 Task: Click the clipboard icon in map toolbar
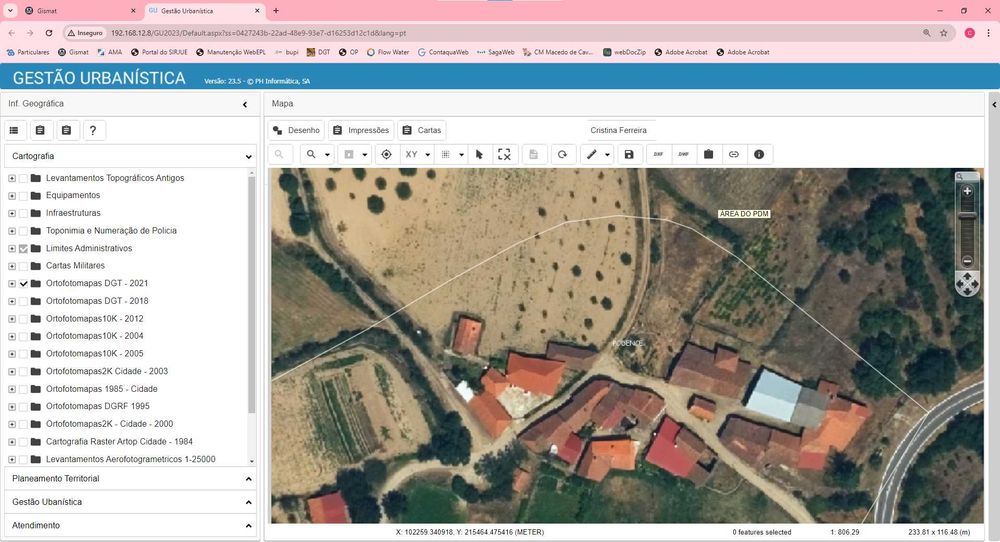click(709, 154)
